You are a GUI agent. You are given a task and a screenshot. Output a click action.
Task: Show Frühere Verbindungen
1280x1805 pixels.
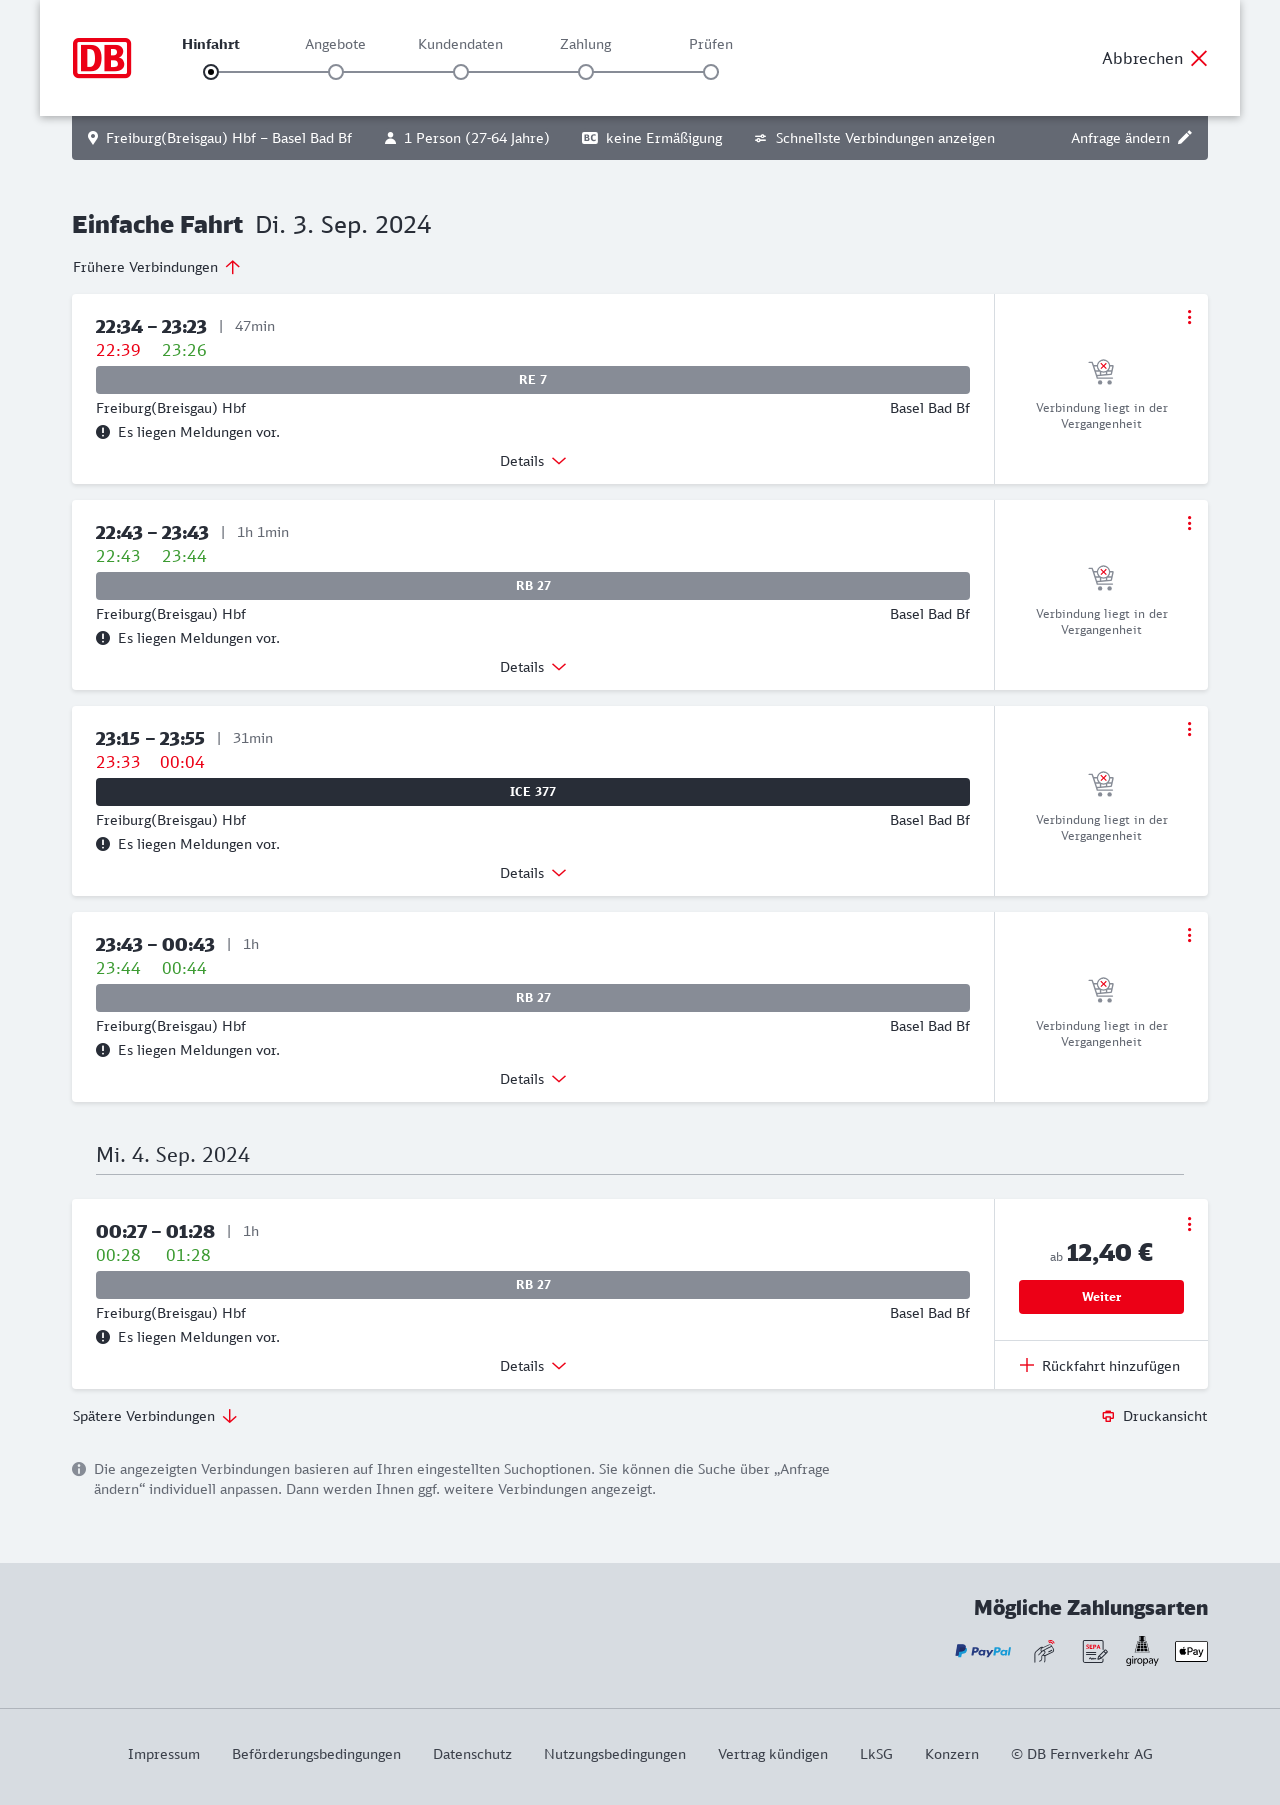[x=156, y=267]
